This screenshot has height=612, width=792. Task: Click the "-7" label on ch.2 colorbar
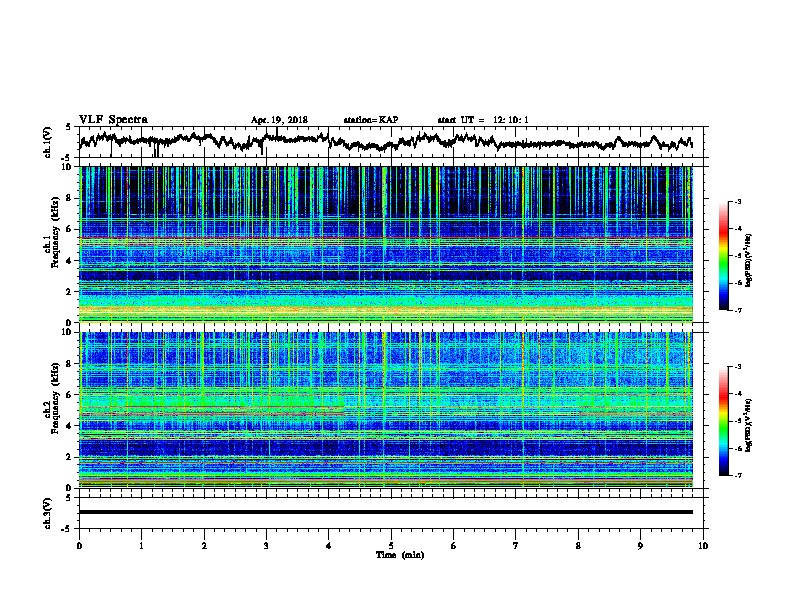(737, 476)
